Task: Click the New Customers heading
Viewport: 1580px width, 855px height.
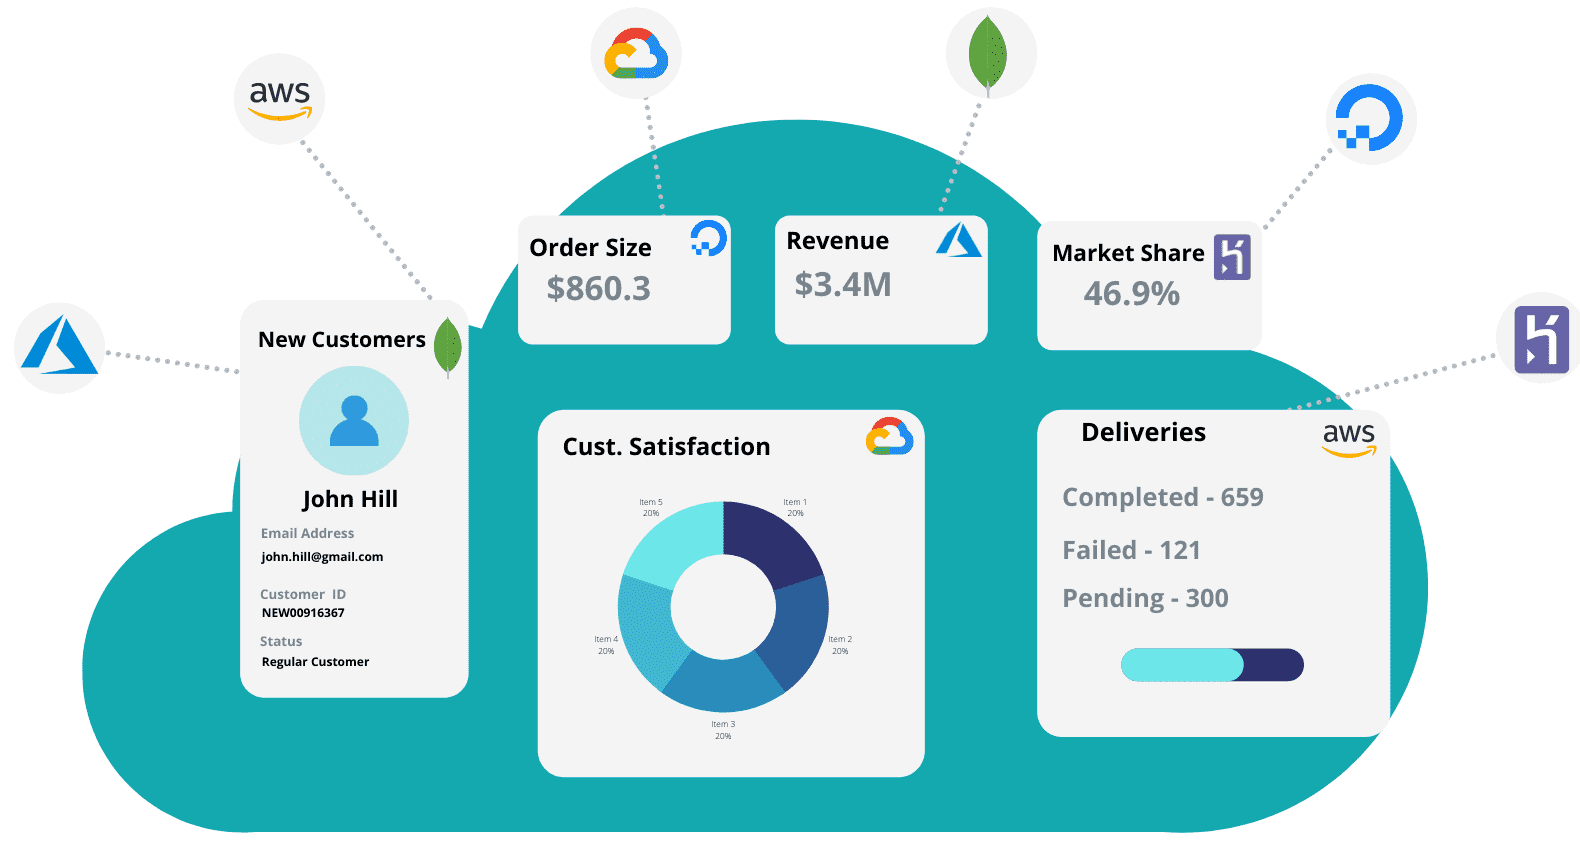Action: click(x=342, y=340)
